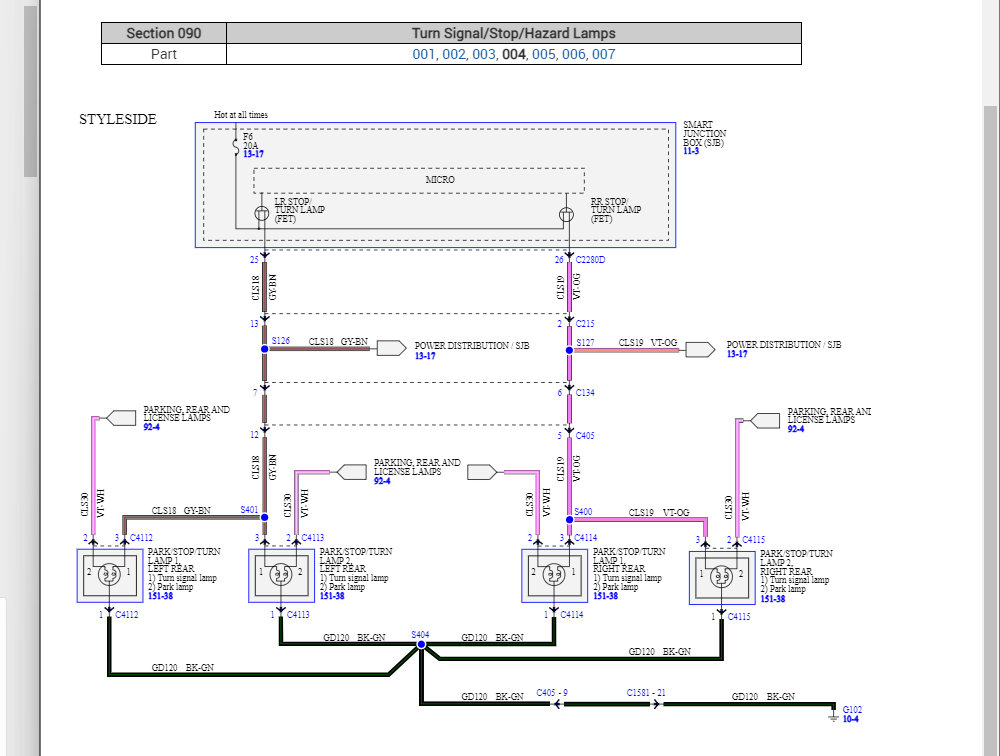Click the LR Stop/Turn Lamp FET symbol
Viewport: 1000px width, 756px height.
(x=261, y=214)
